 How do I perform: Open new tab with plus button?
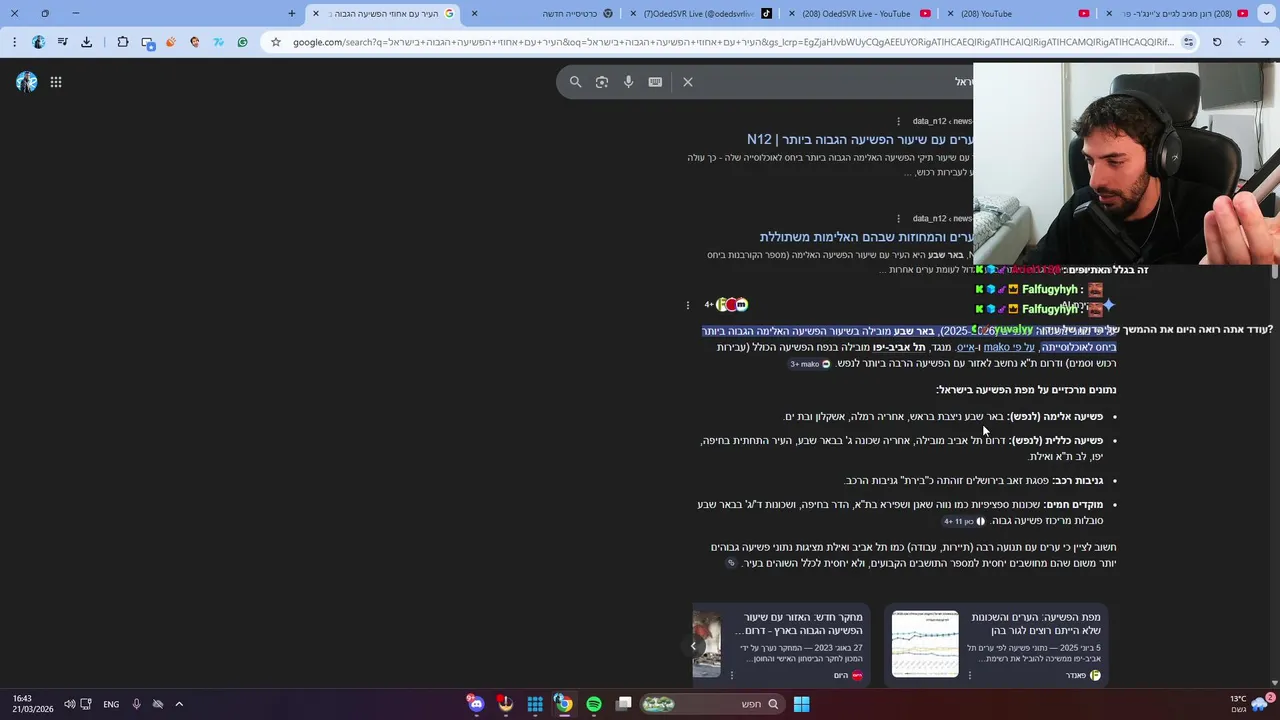pyautogui.click(x=292, y=13)
